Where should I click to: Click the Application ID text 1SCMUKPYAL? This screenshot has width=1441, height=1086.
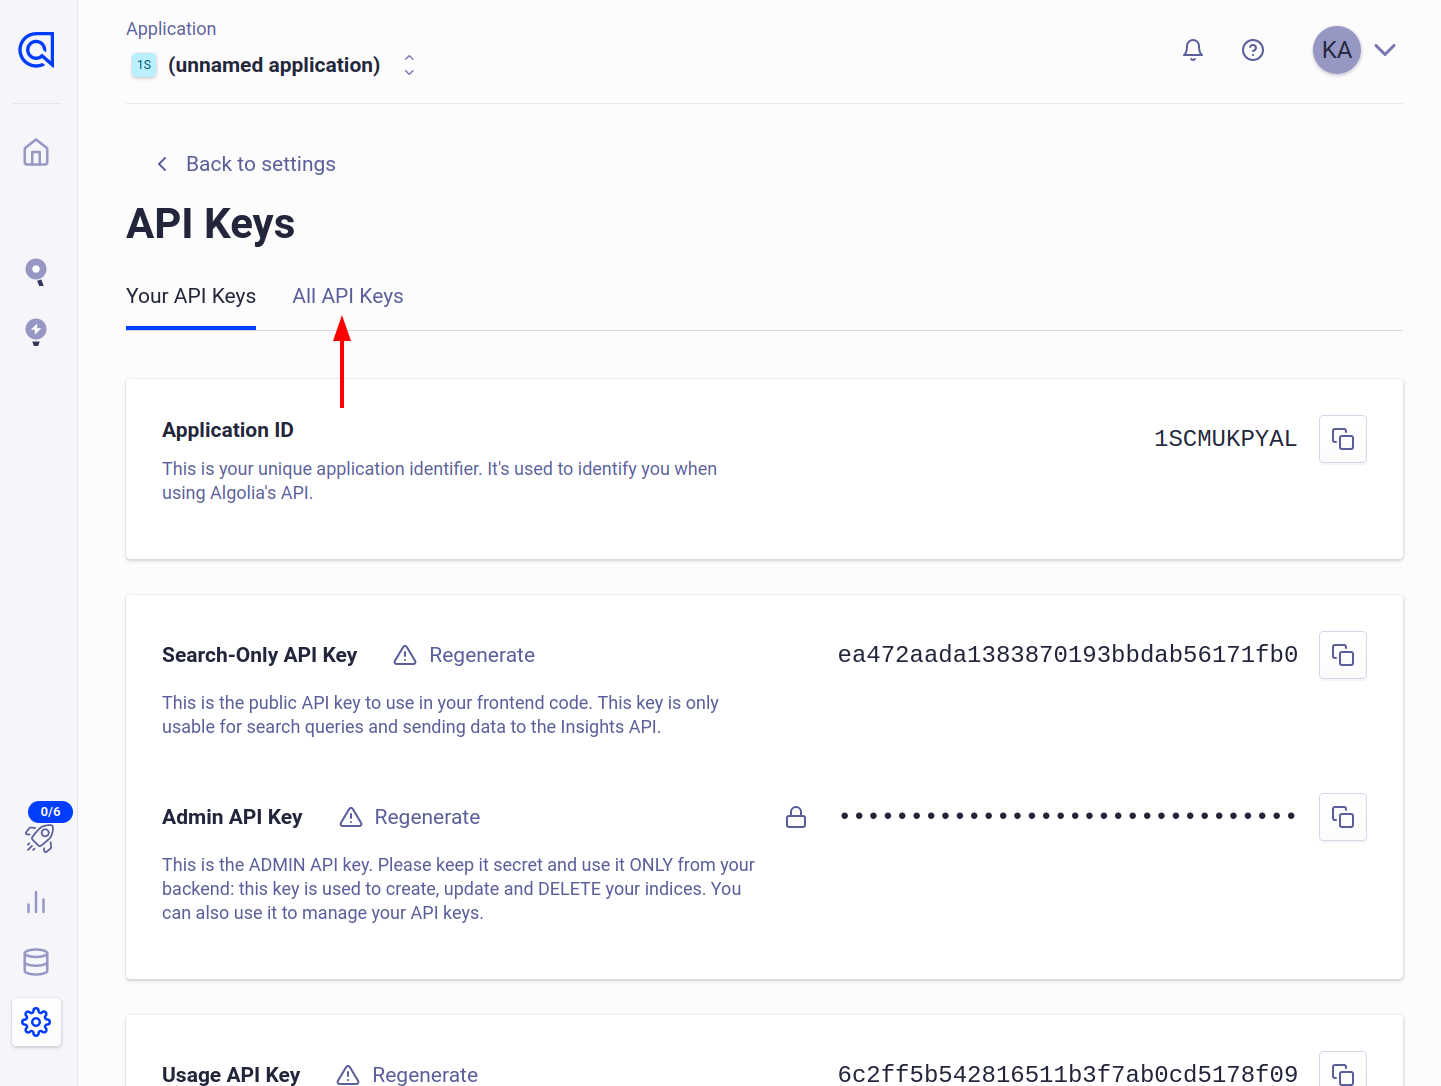pyautogui.click(x=1226, y=439)
